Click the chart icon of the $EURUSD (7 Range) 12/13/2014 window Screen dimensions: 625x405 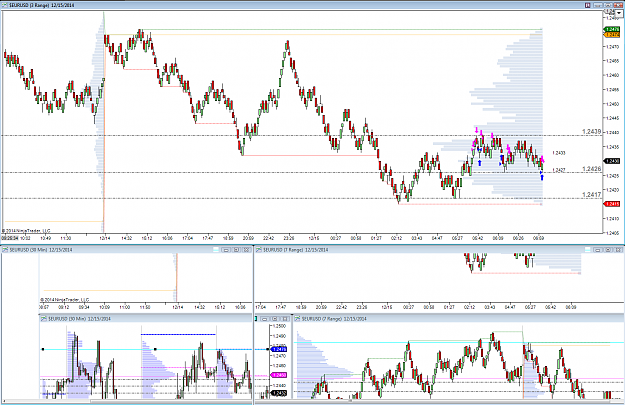(297, 319)
